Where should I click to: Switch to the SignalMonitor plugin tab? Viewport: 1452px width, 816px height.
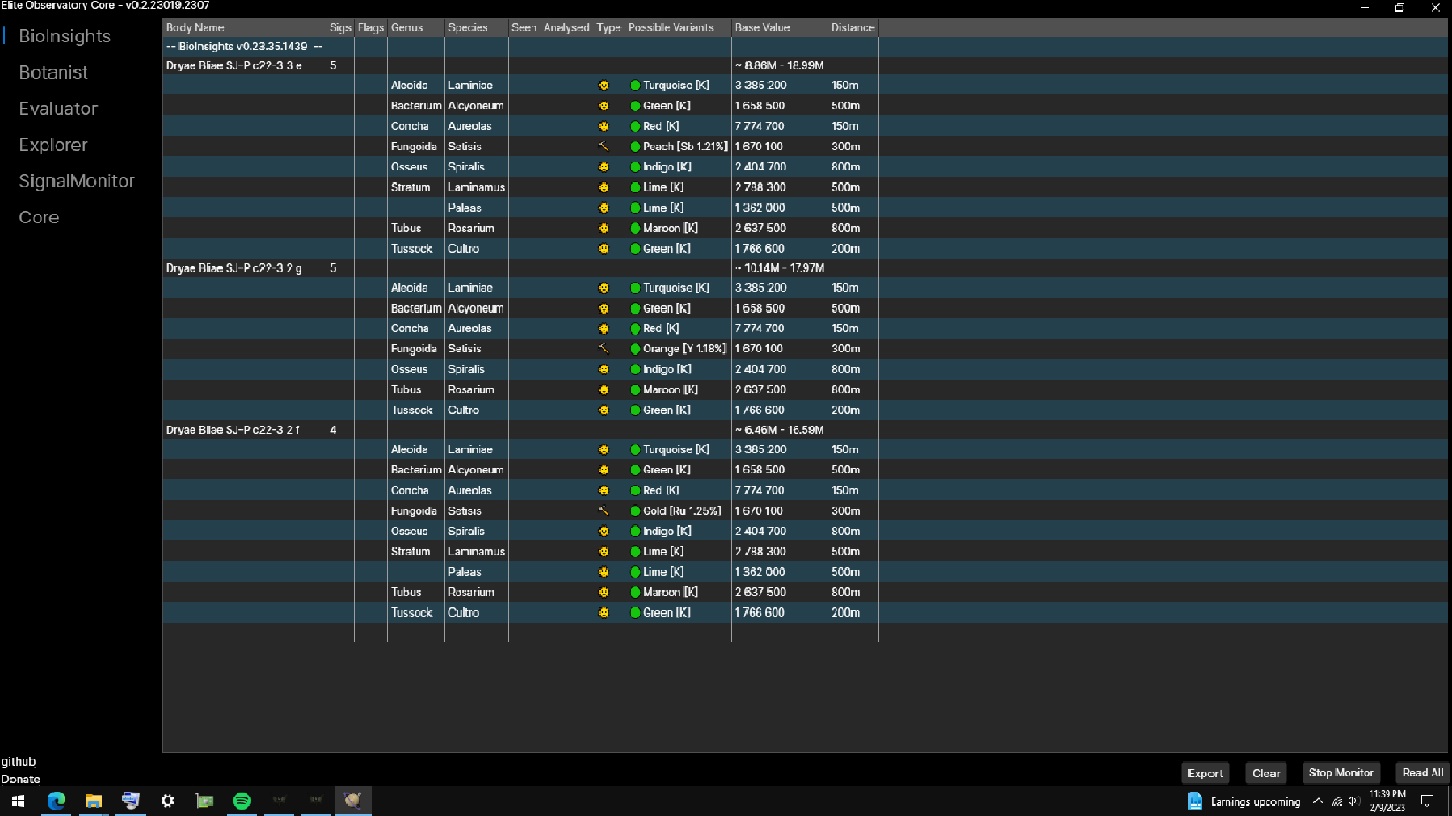(77, 181)
